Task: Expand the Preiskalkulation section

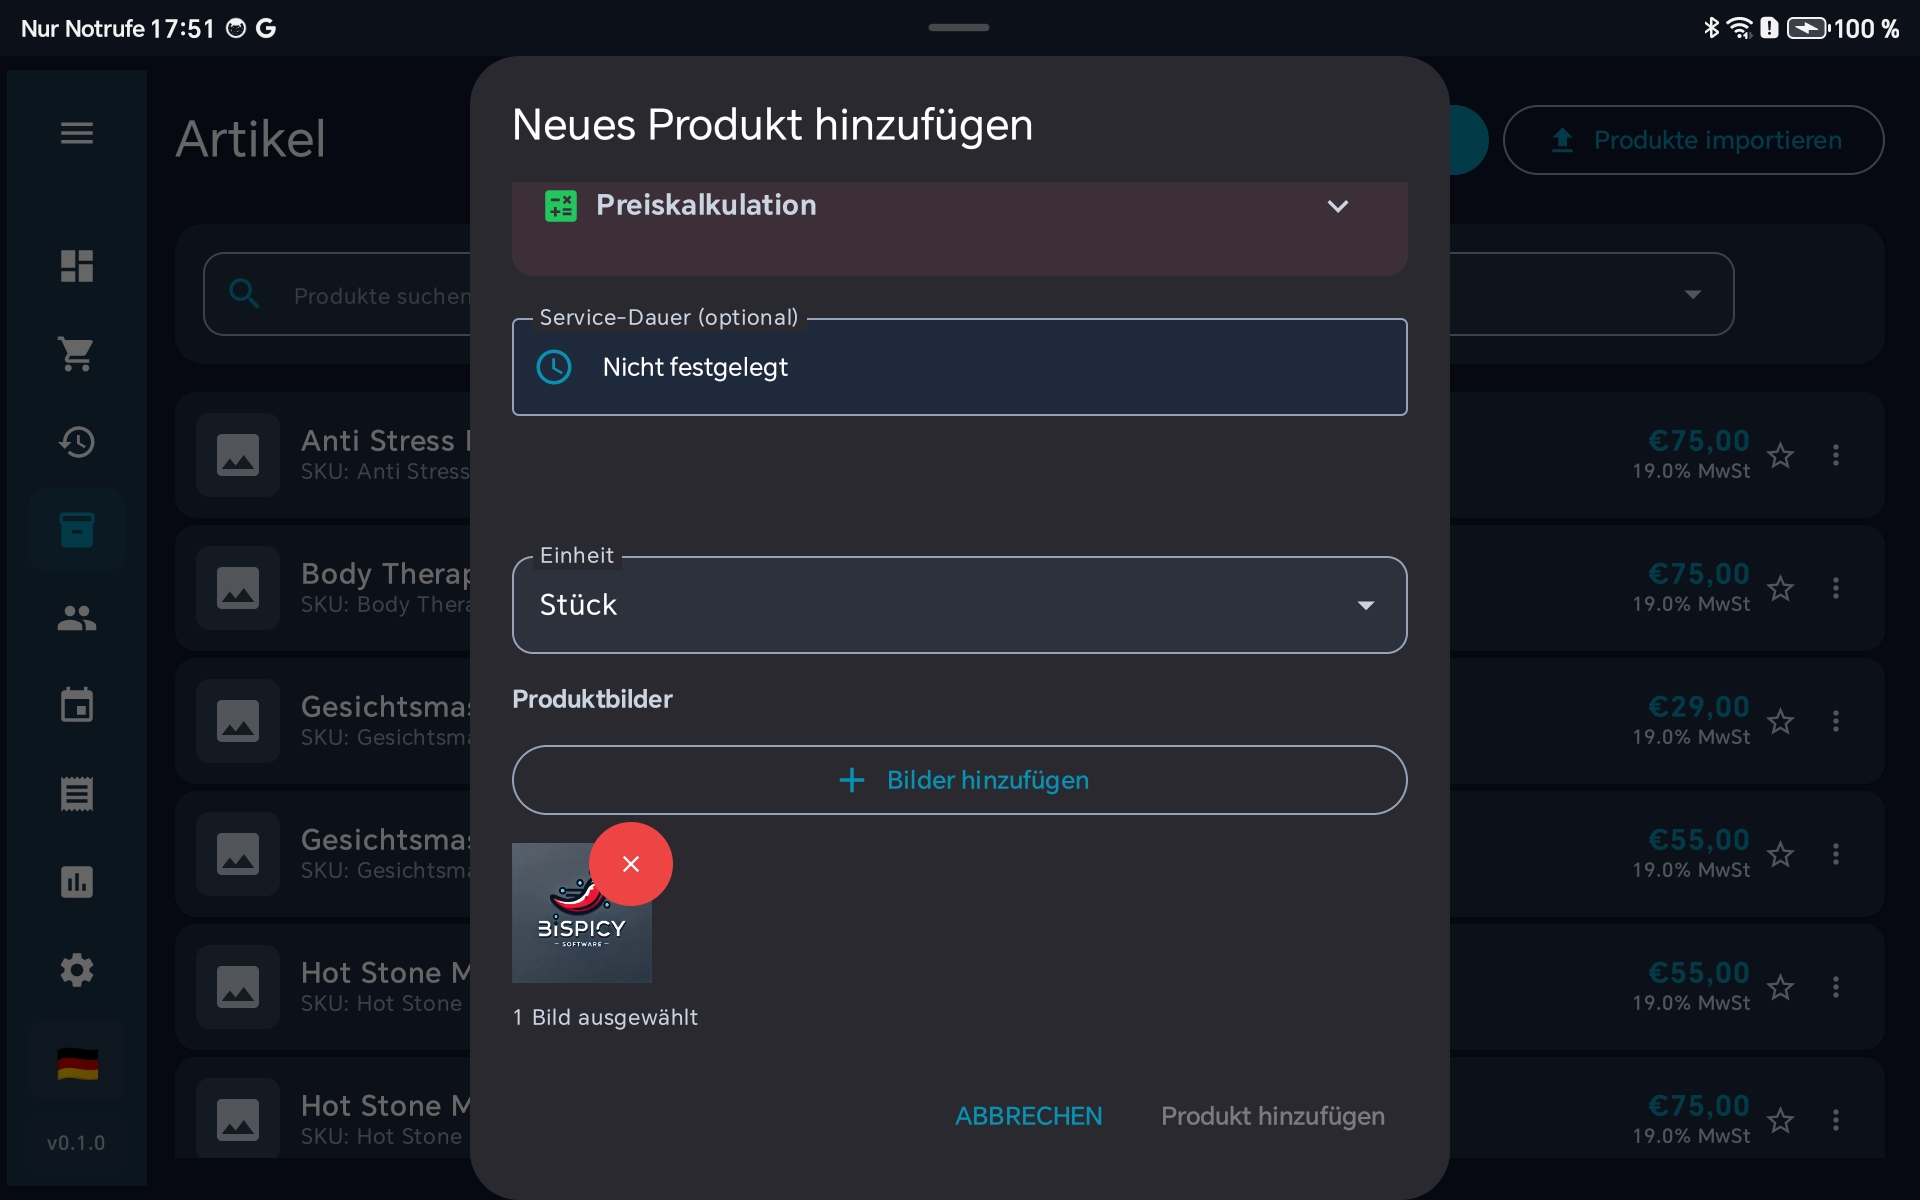Action: (x=1337, y=206)
